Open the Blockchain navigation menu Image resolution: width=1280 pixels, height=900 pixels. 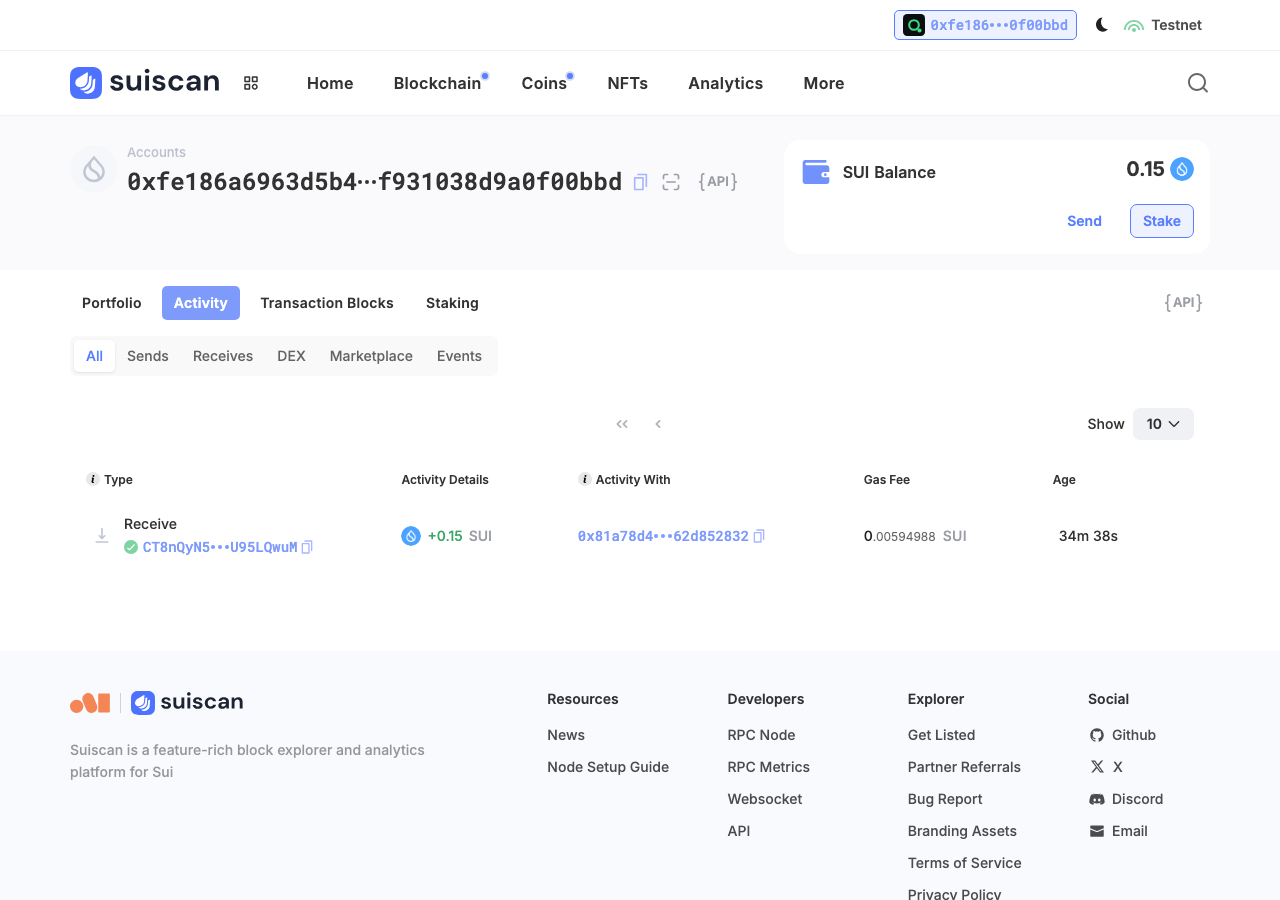pos(437,83)
